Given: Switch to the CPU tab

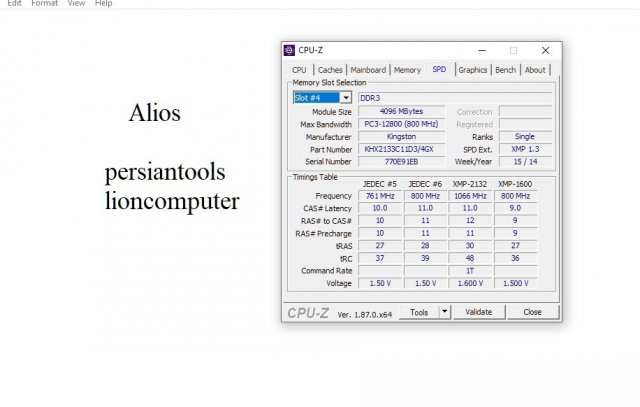Looking at the screenshot, I should tap(299, 70).
